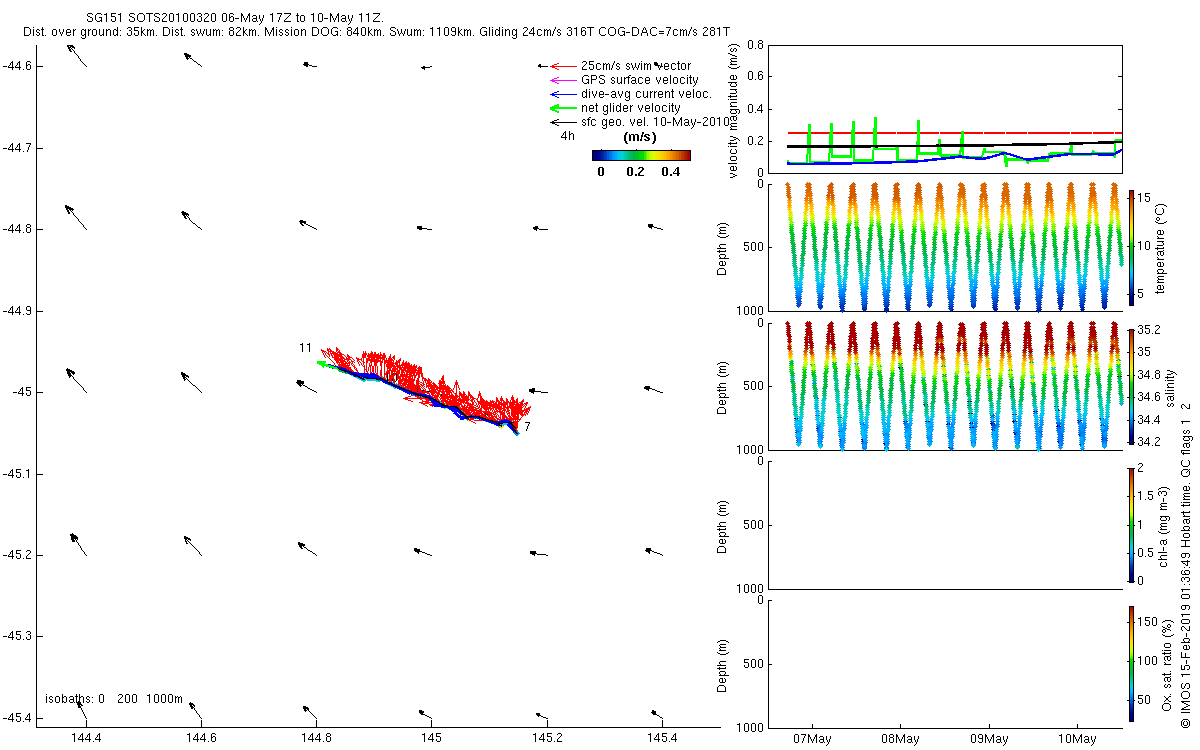Click the '11' end-hour label on the track
1200x750 pixels.
[305, 348]
